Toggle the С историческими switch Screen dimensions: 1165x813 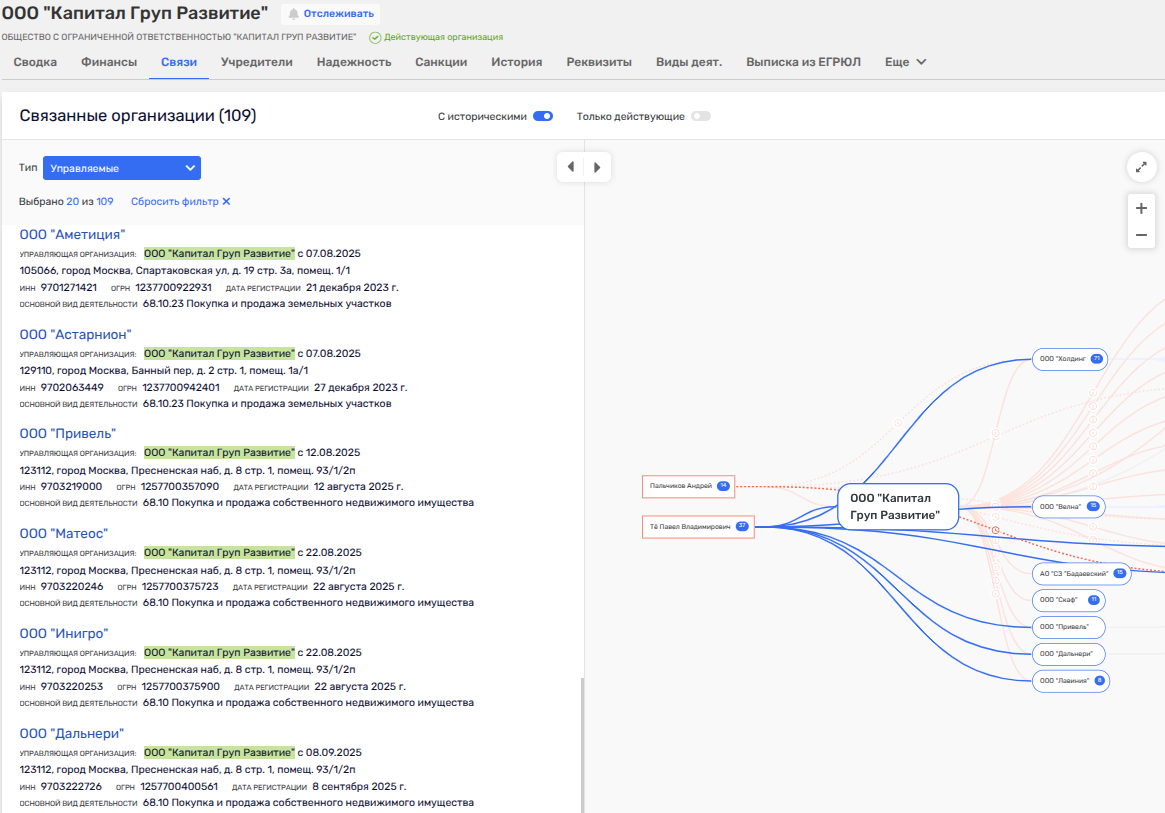click(x=543, y=116)
